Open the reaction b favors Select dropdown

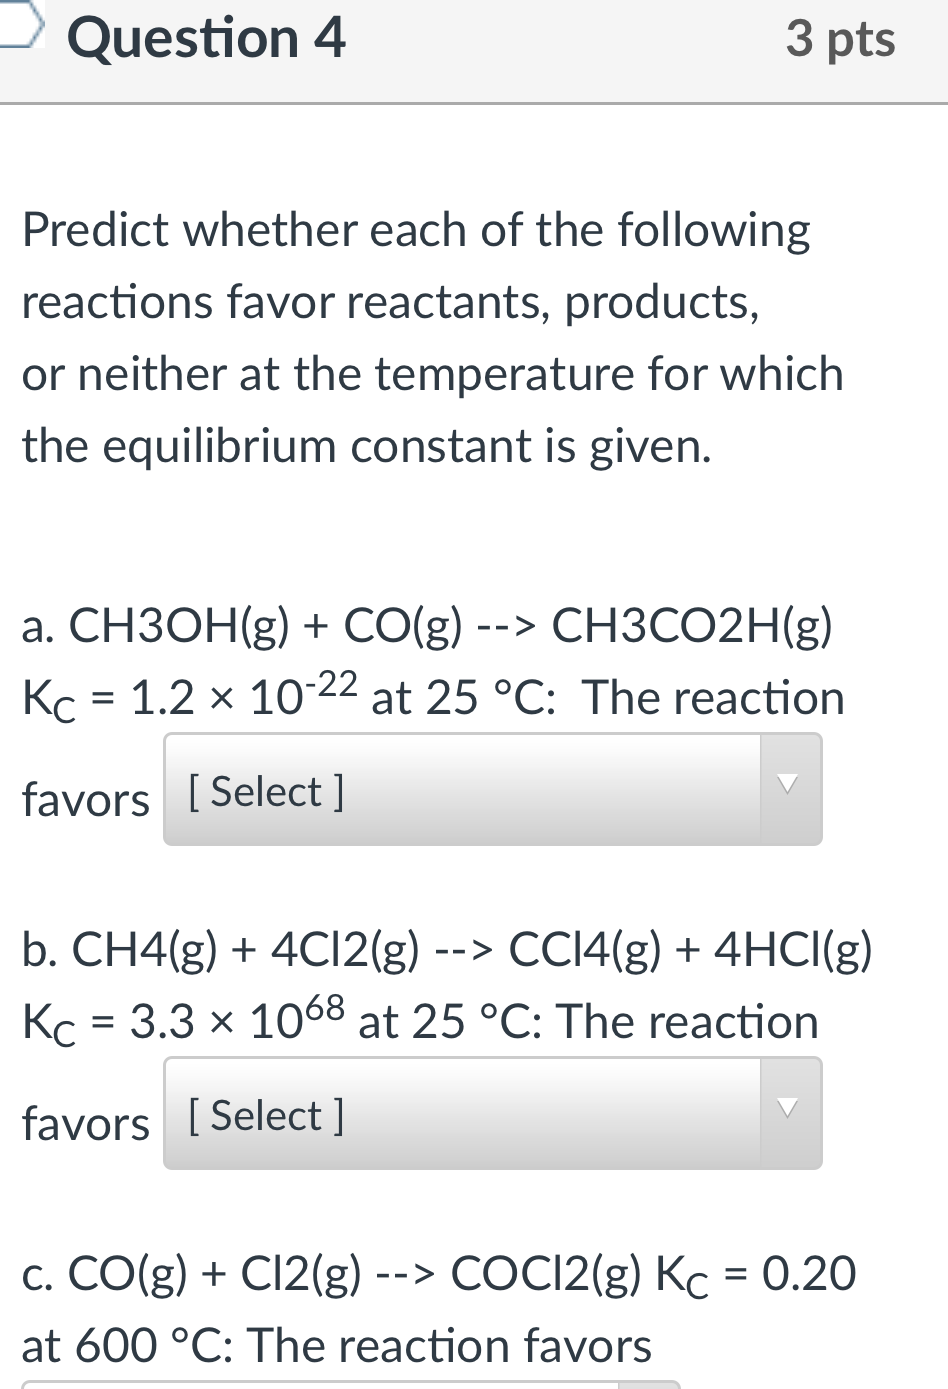click(462, 1114)
